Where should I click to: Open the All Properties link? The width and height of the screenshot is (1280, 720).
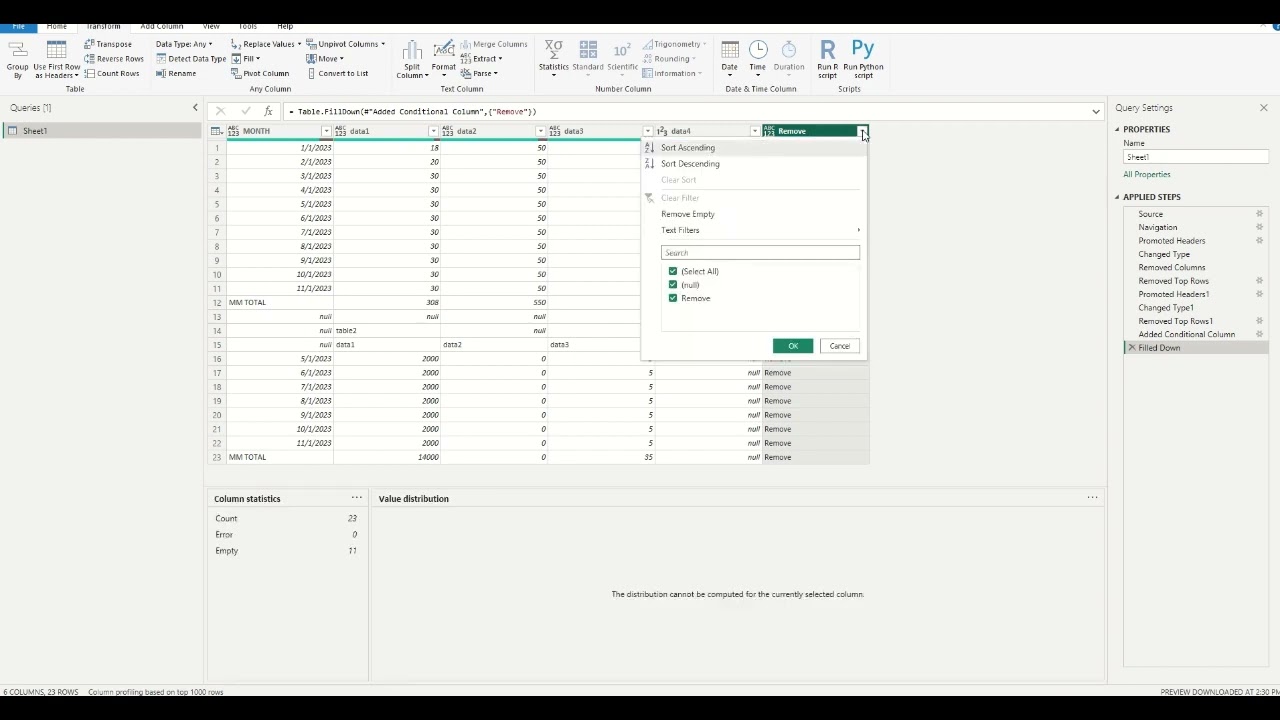tap(1147, 175)
